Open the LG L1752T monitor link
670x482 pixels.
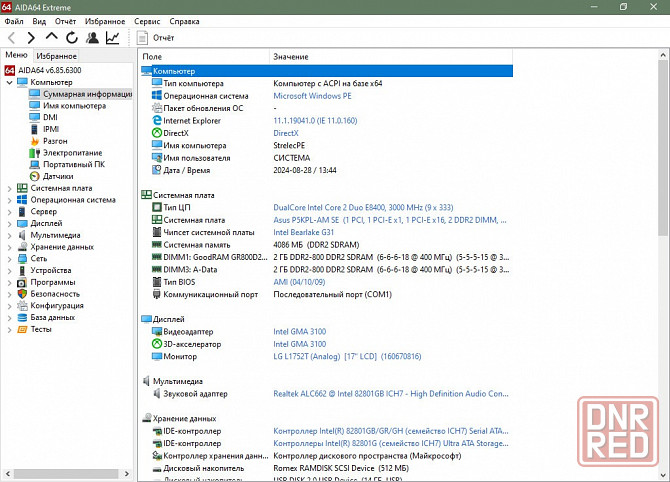[x=347, y=356]
